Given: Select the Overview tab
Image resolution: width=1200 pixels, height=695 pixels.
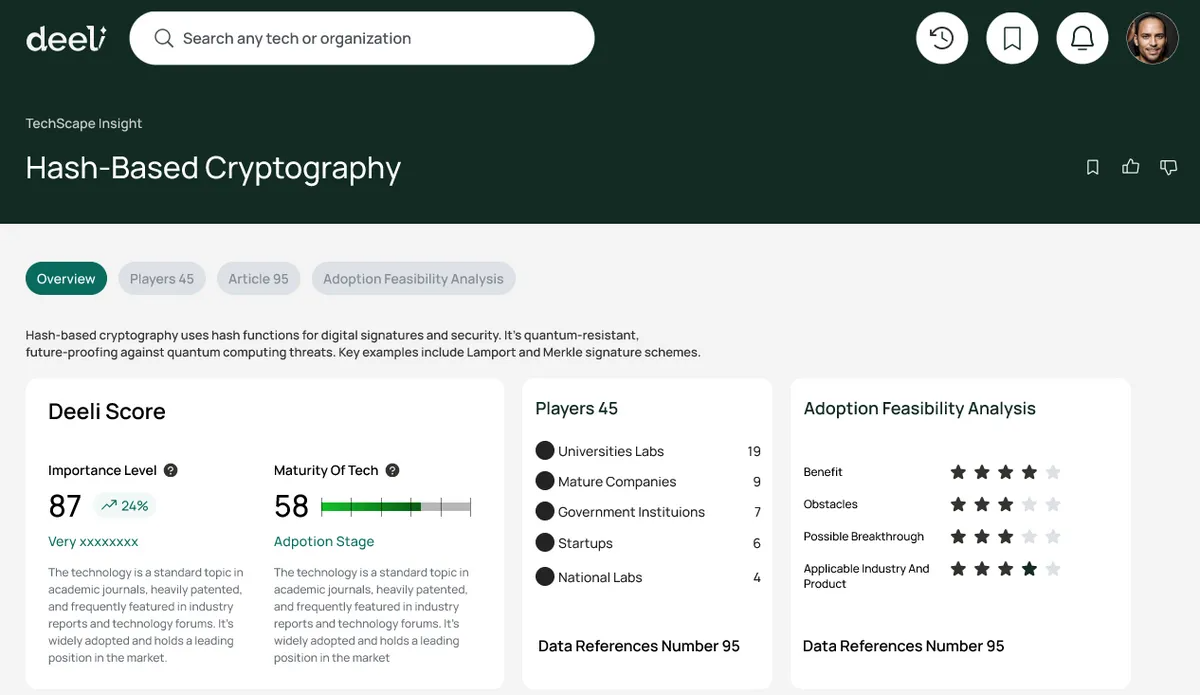Looking at the screenshot, I should pos(66,279).
